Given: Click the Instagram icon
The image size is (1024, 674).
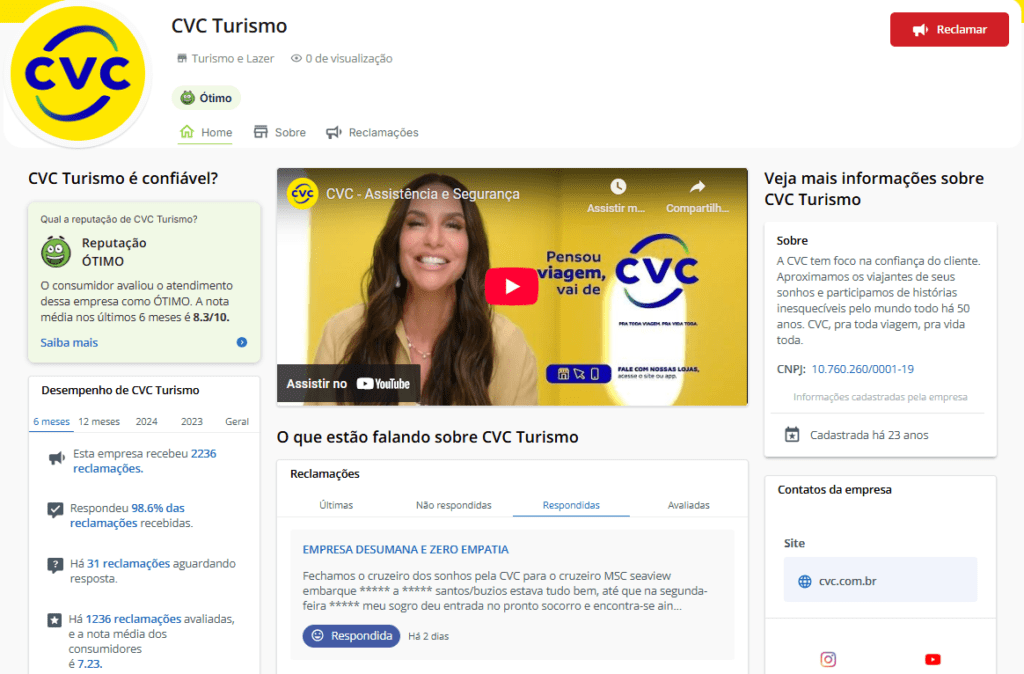Looking at the screenshot, I should point(828,659).
